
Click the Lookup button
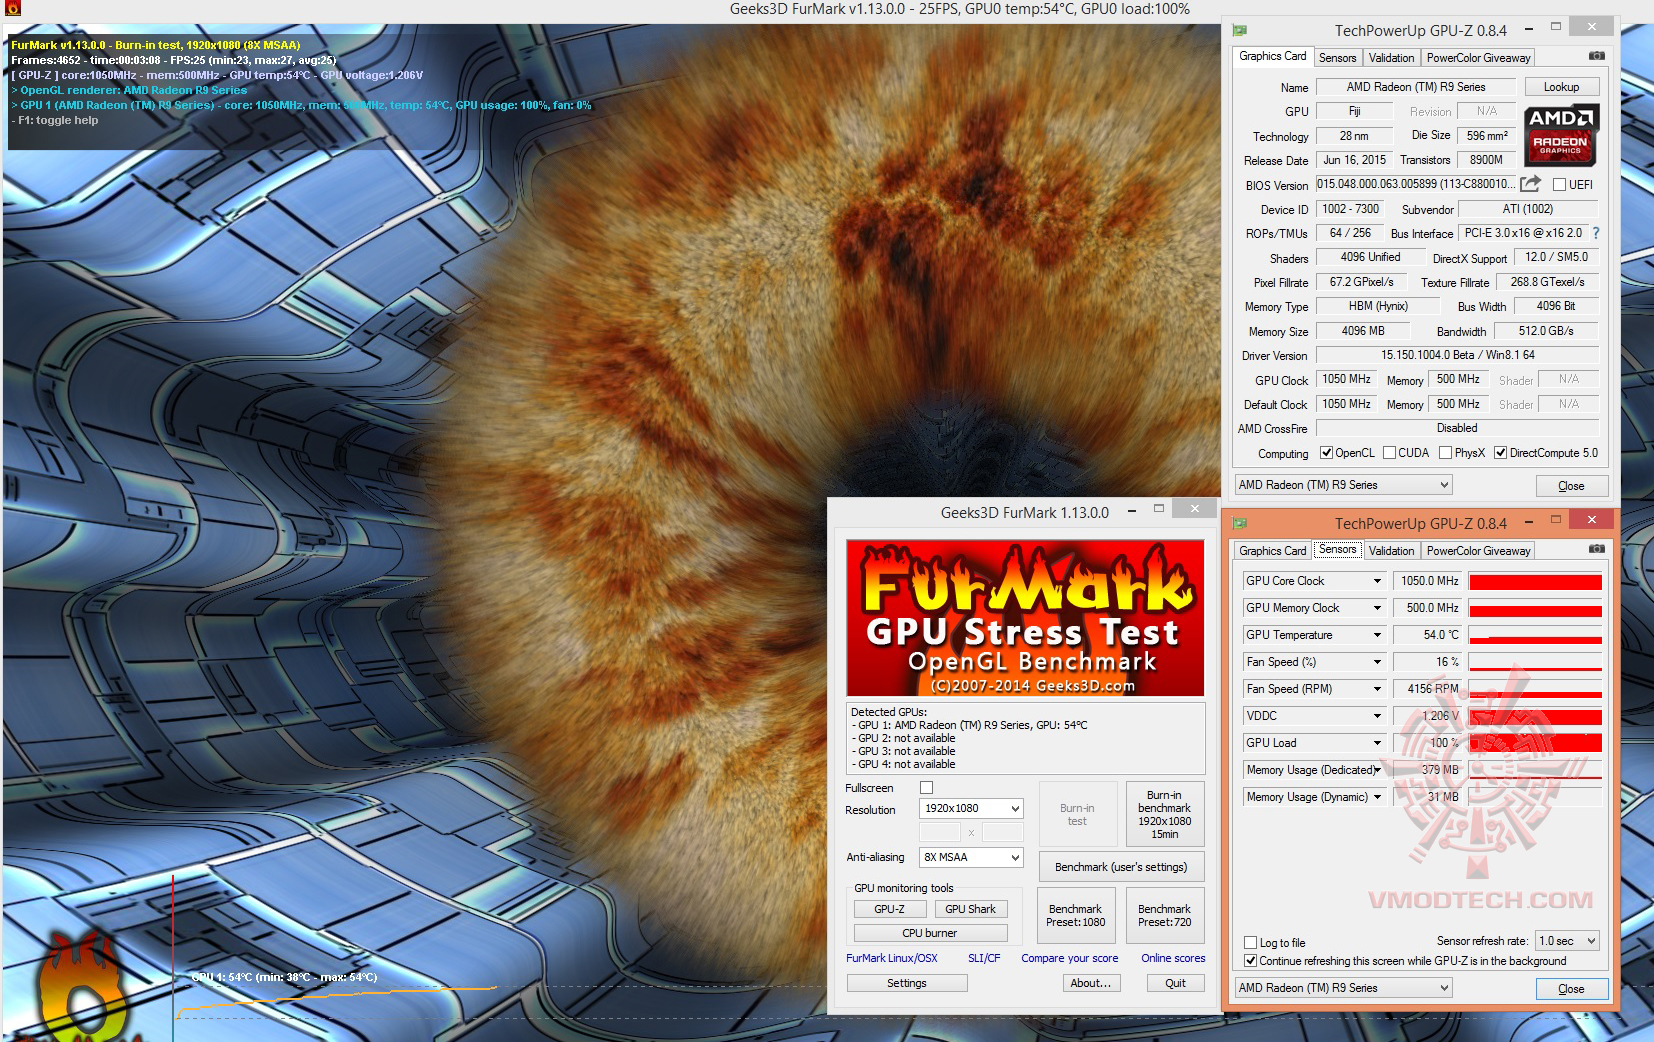[1561, 87]
